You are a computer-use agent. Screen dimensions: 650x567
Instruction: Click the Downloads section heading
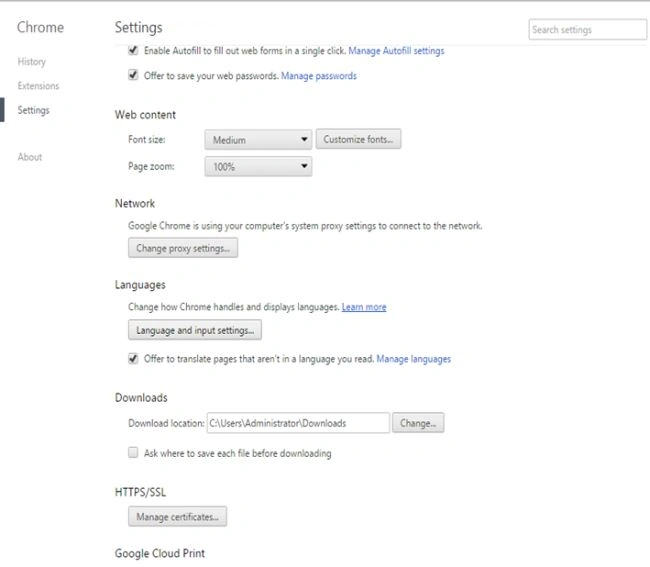coord(141,398)
